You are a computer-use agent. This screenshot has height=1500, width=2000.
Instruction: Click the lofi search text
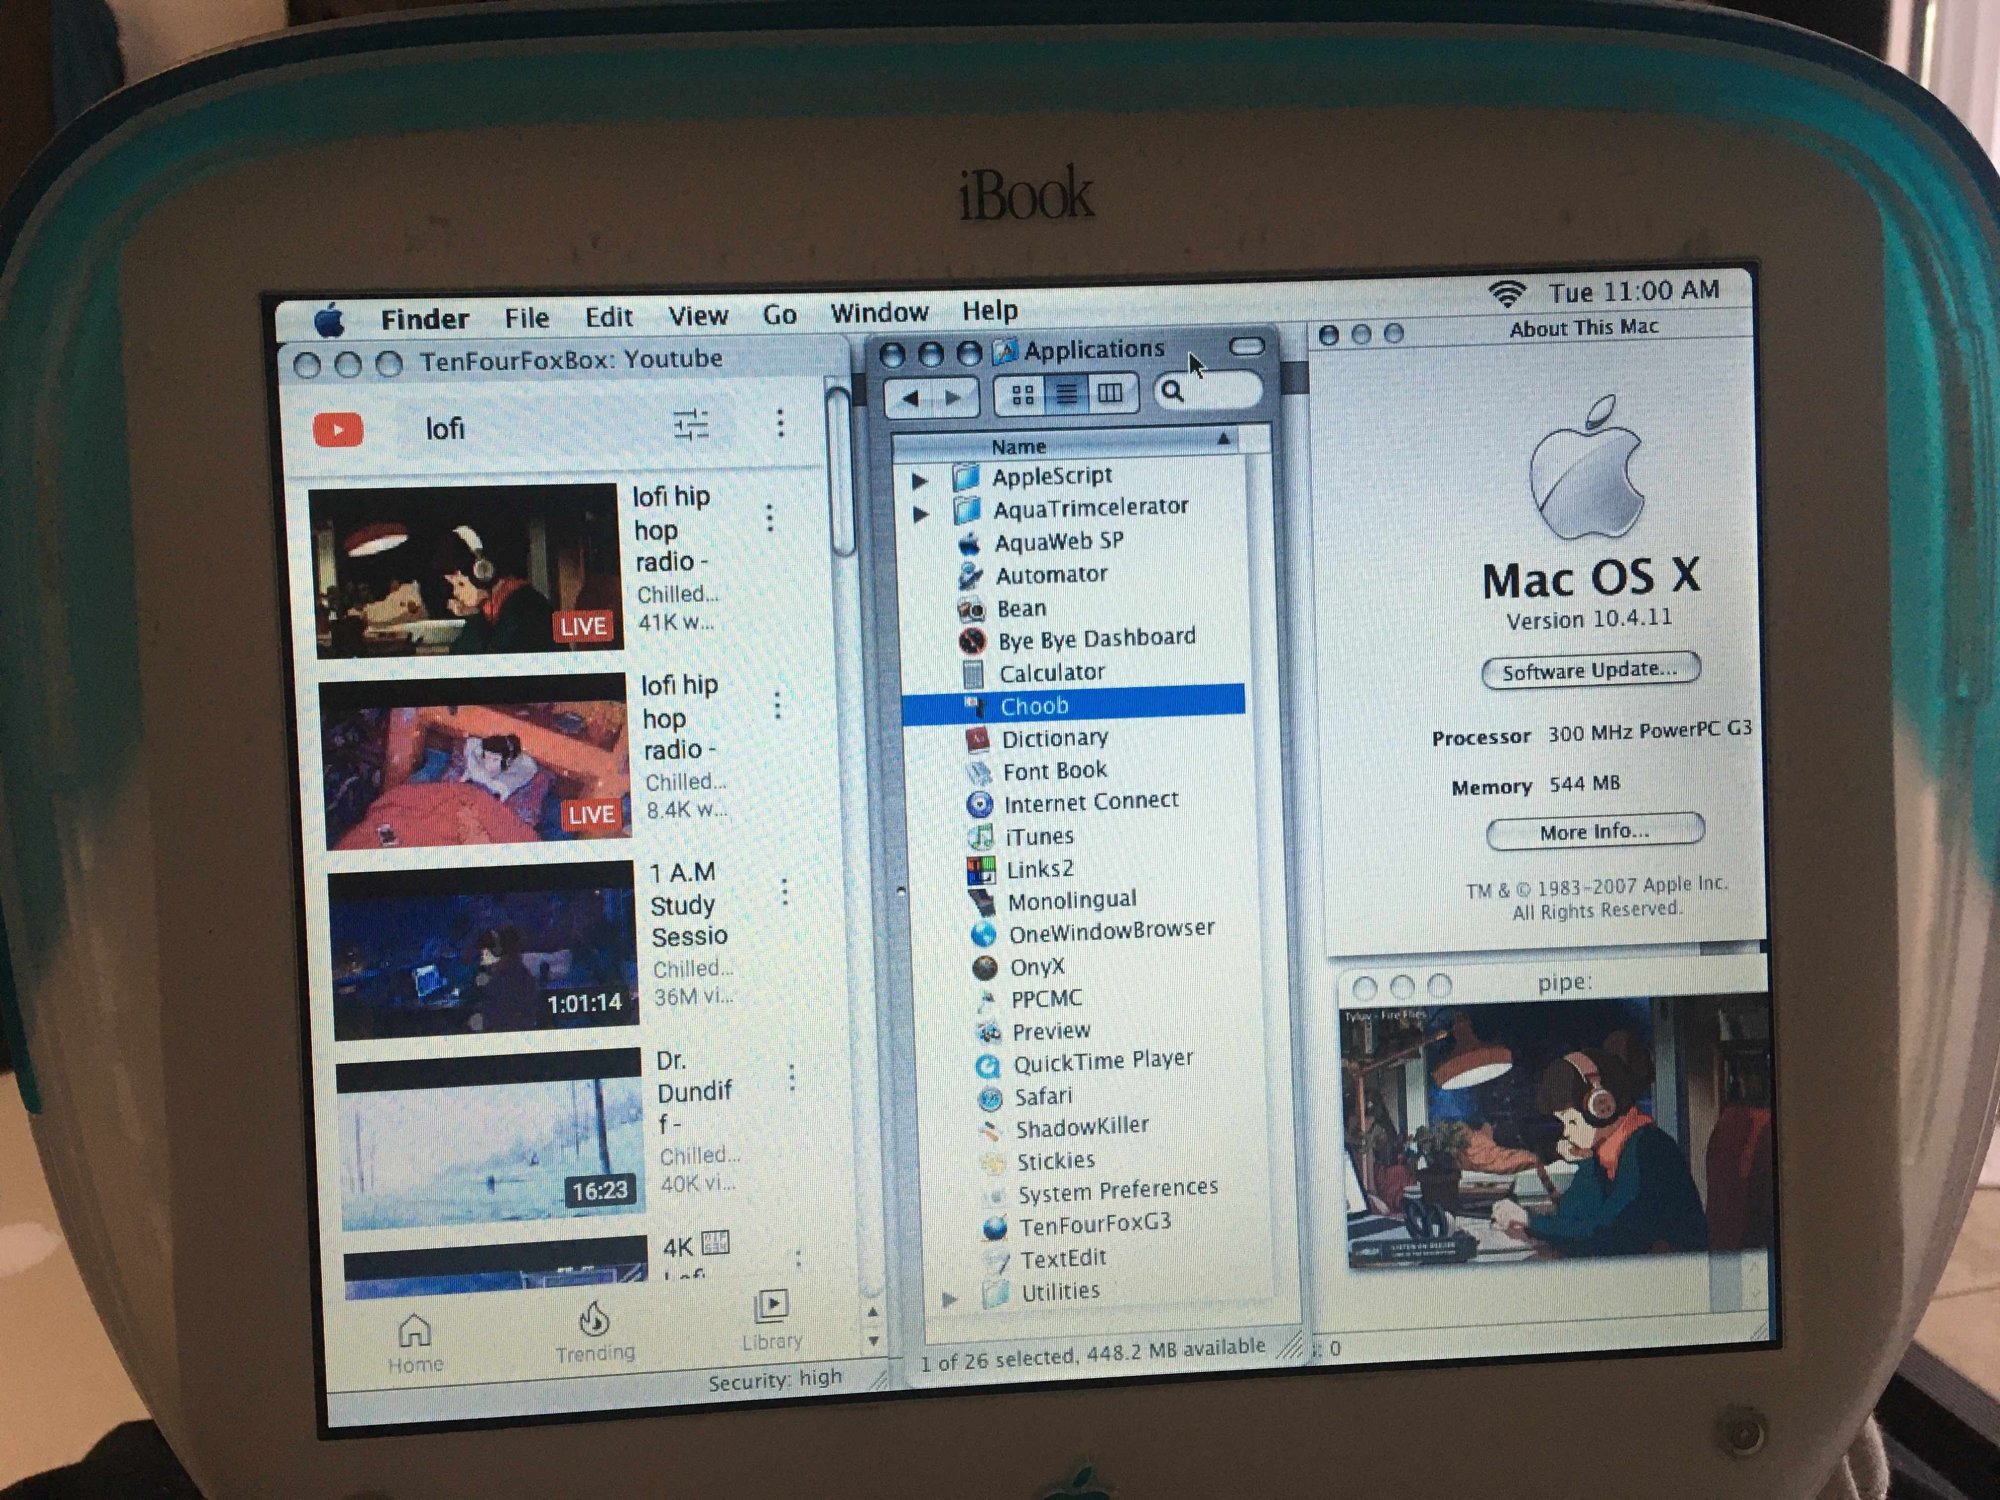[x=445, y=428]
